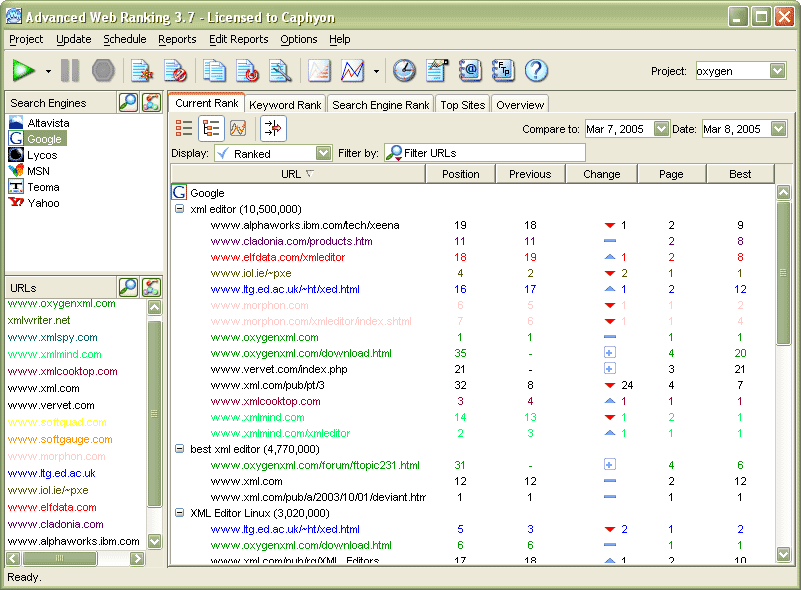Click the Google logo icon in results tree
This screenshot has width=801, height=590.
pyautogui.click(x=179, y=193)
